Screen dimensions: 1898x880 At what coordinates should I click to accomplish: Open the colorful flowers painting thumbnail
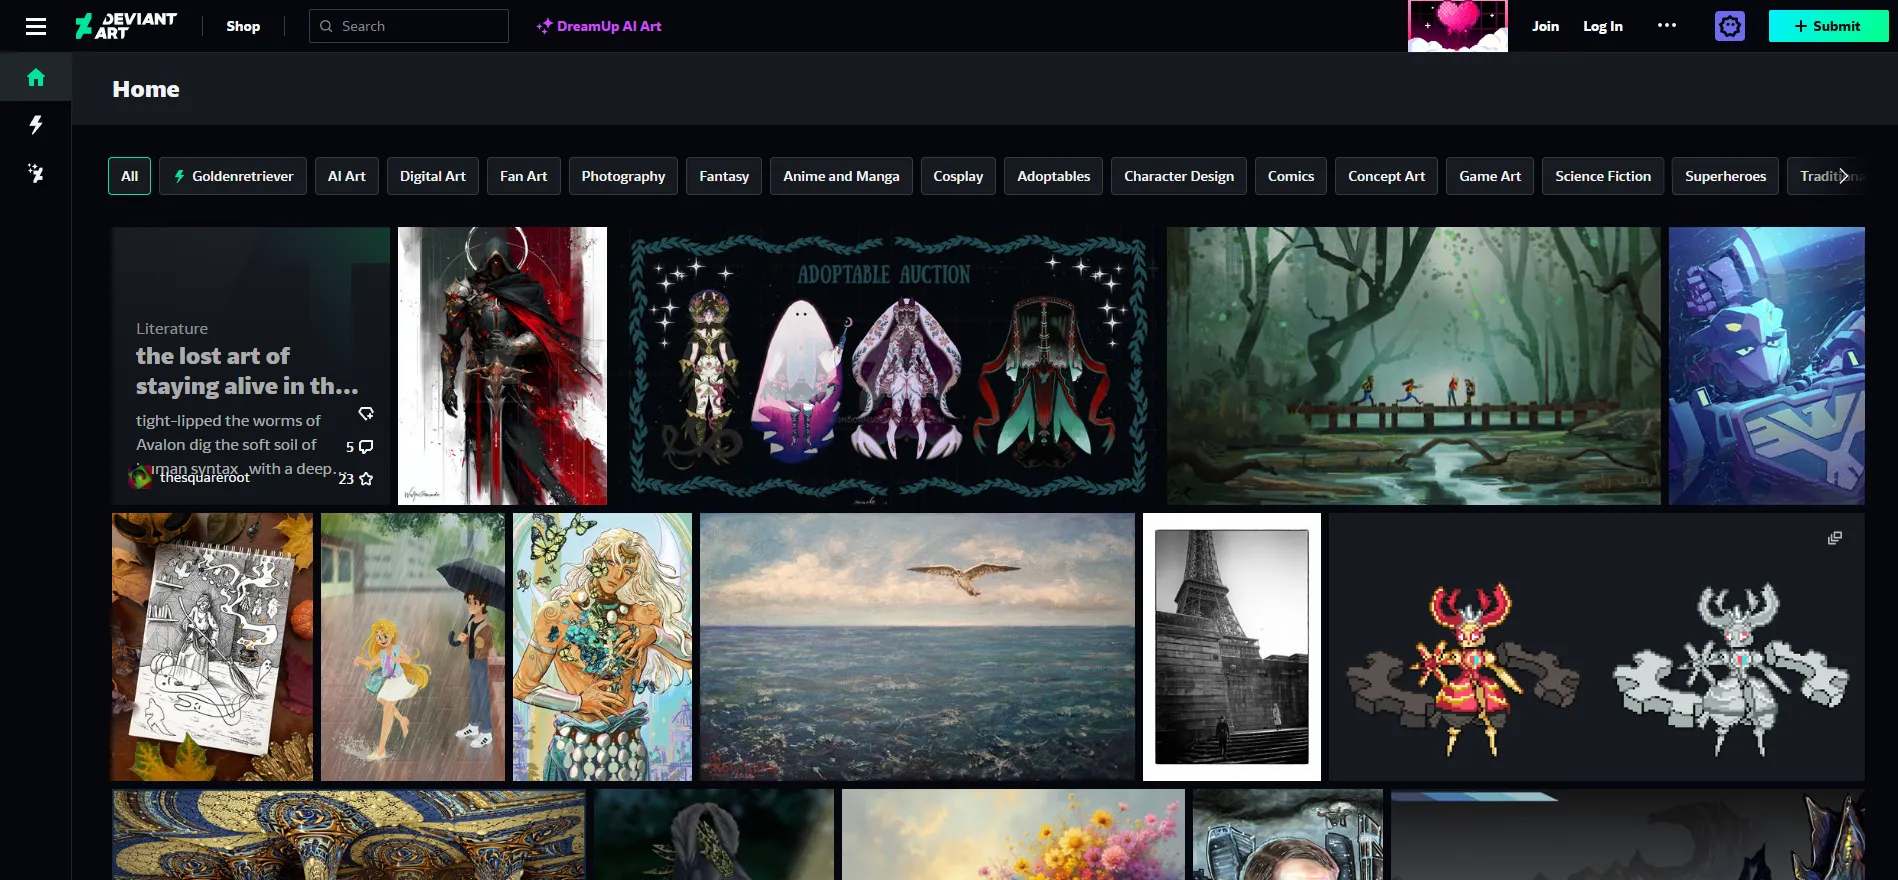click(x=1013, y=835)
